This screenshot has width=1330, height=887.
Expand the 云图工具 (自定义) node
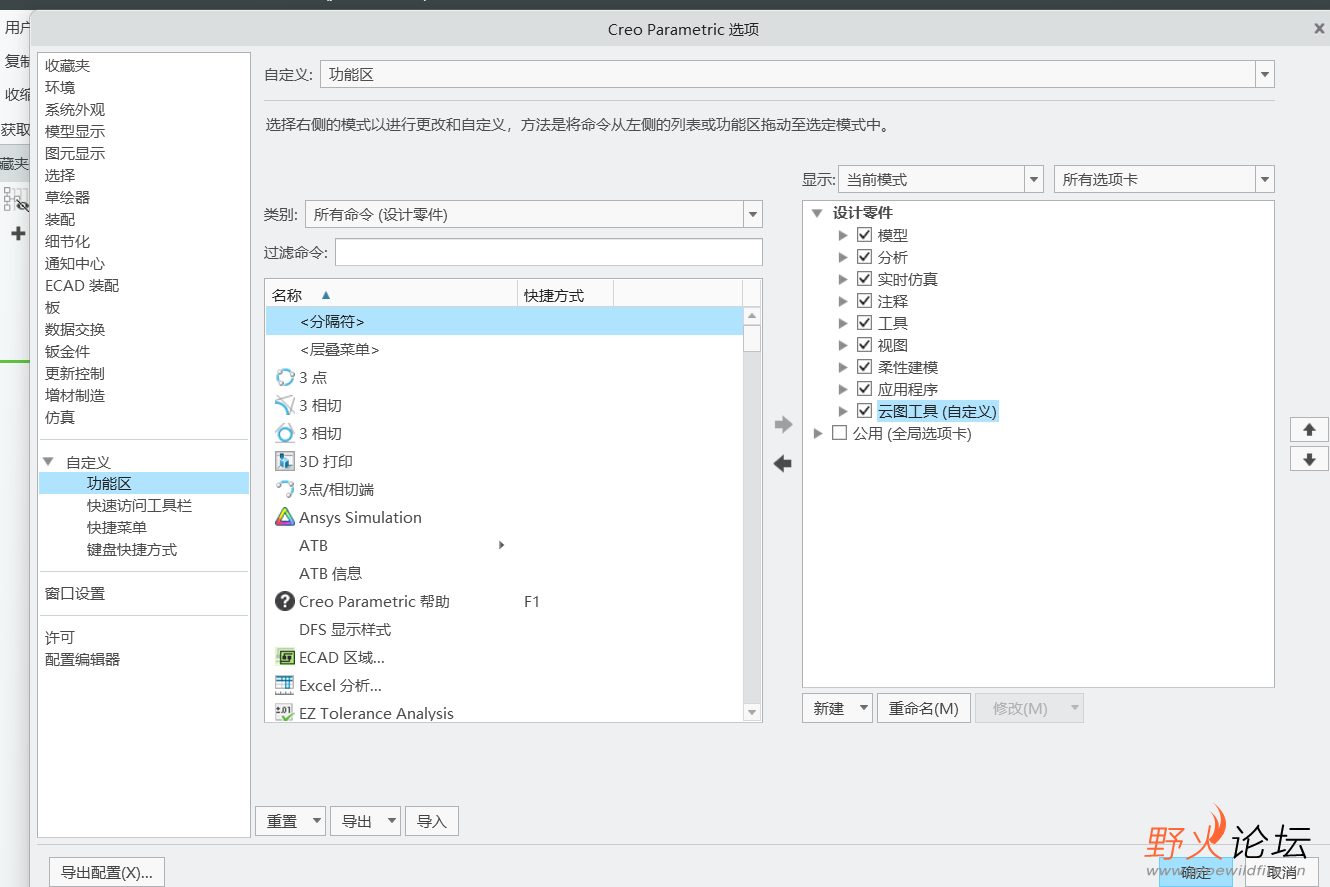tap(843, 411)
